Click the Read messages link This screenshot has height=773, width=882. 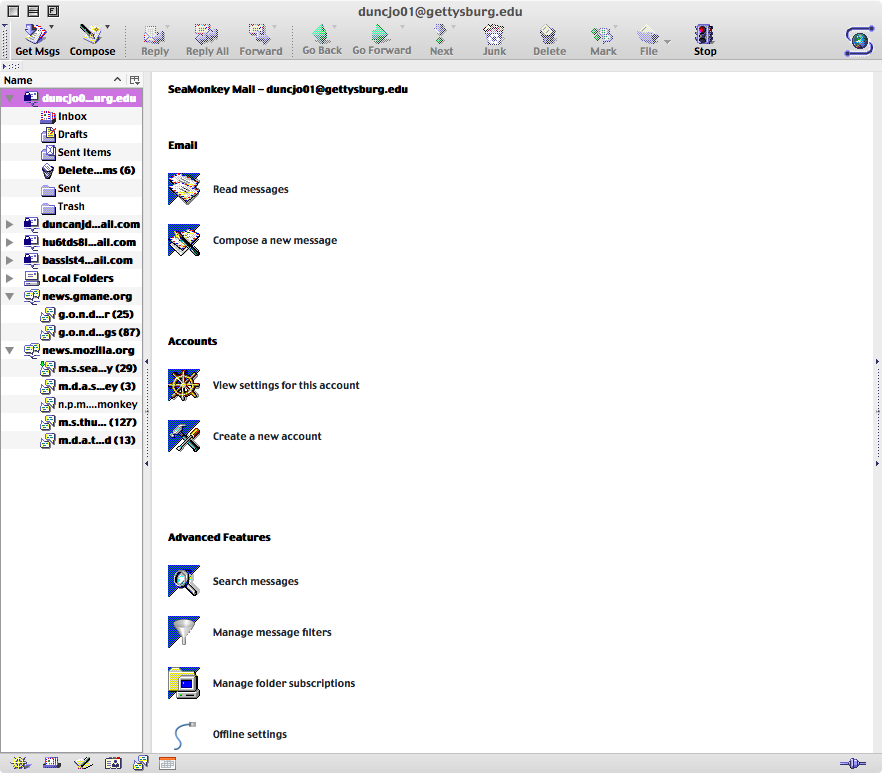click(250, 189)
